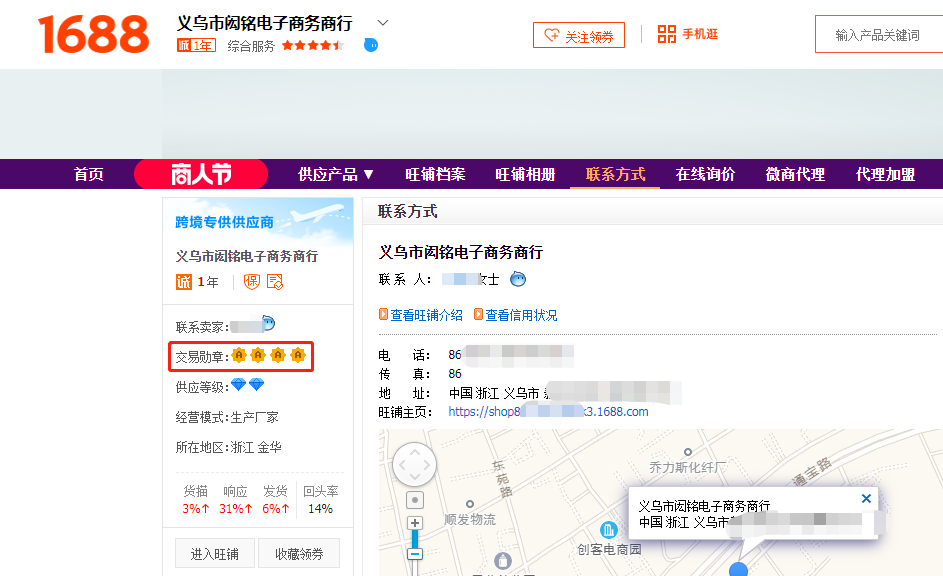
Task: Click the header 诚1年 badge
Action: 196,45
